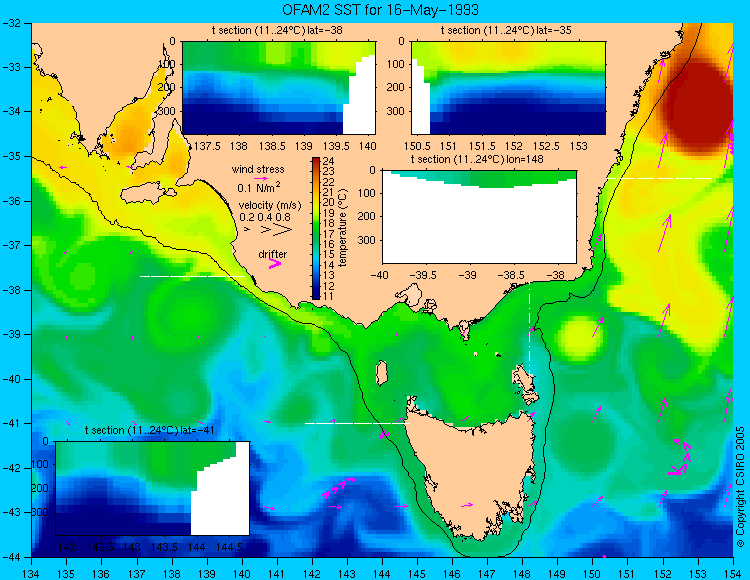This screenshot has width=750, height=580.
Task: Click the dark blue bottom of the colorbar
Action: tap(316, 295)
